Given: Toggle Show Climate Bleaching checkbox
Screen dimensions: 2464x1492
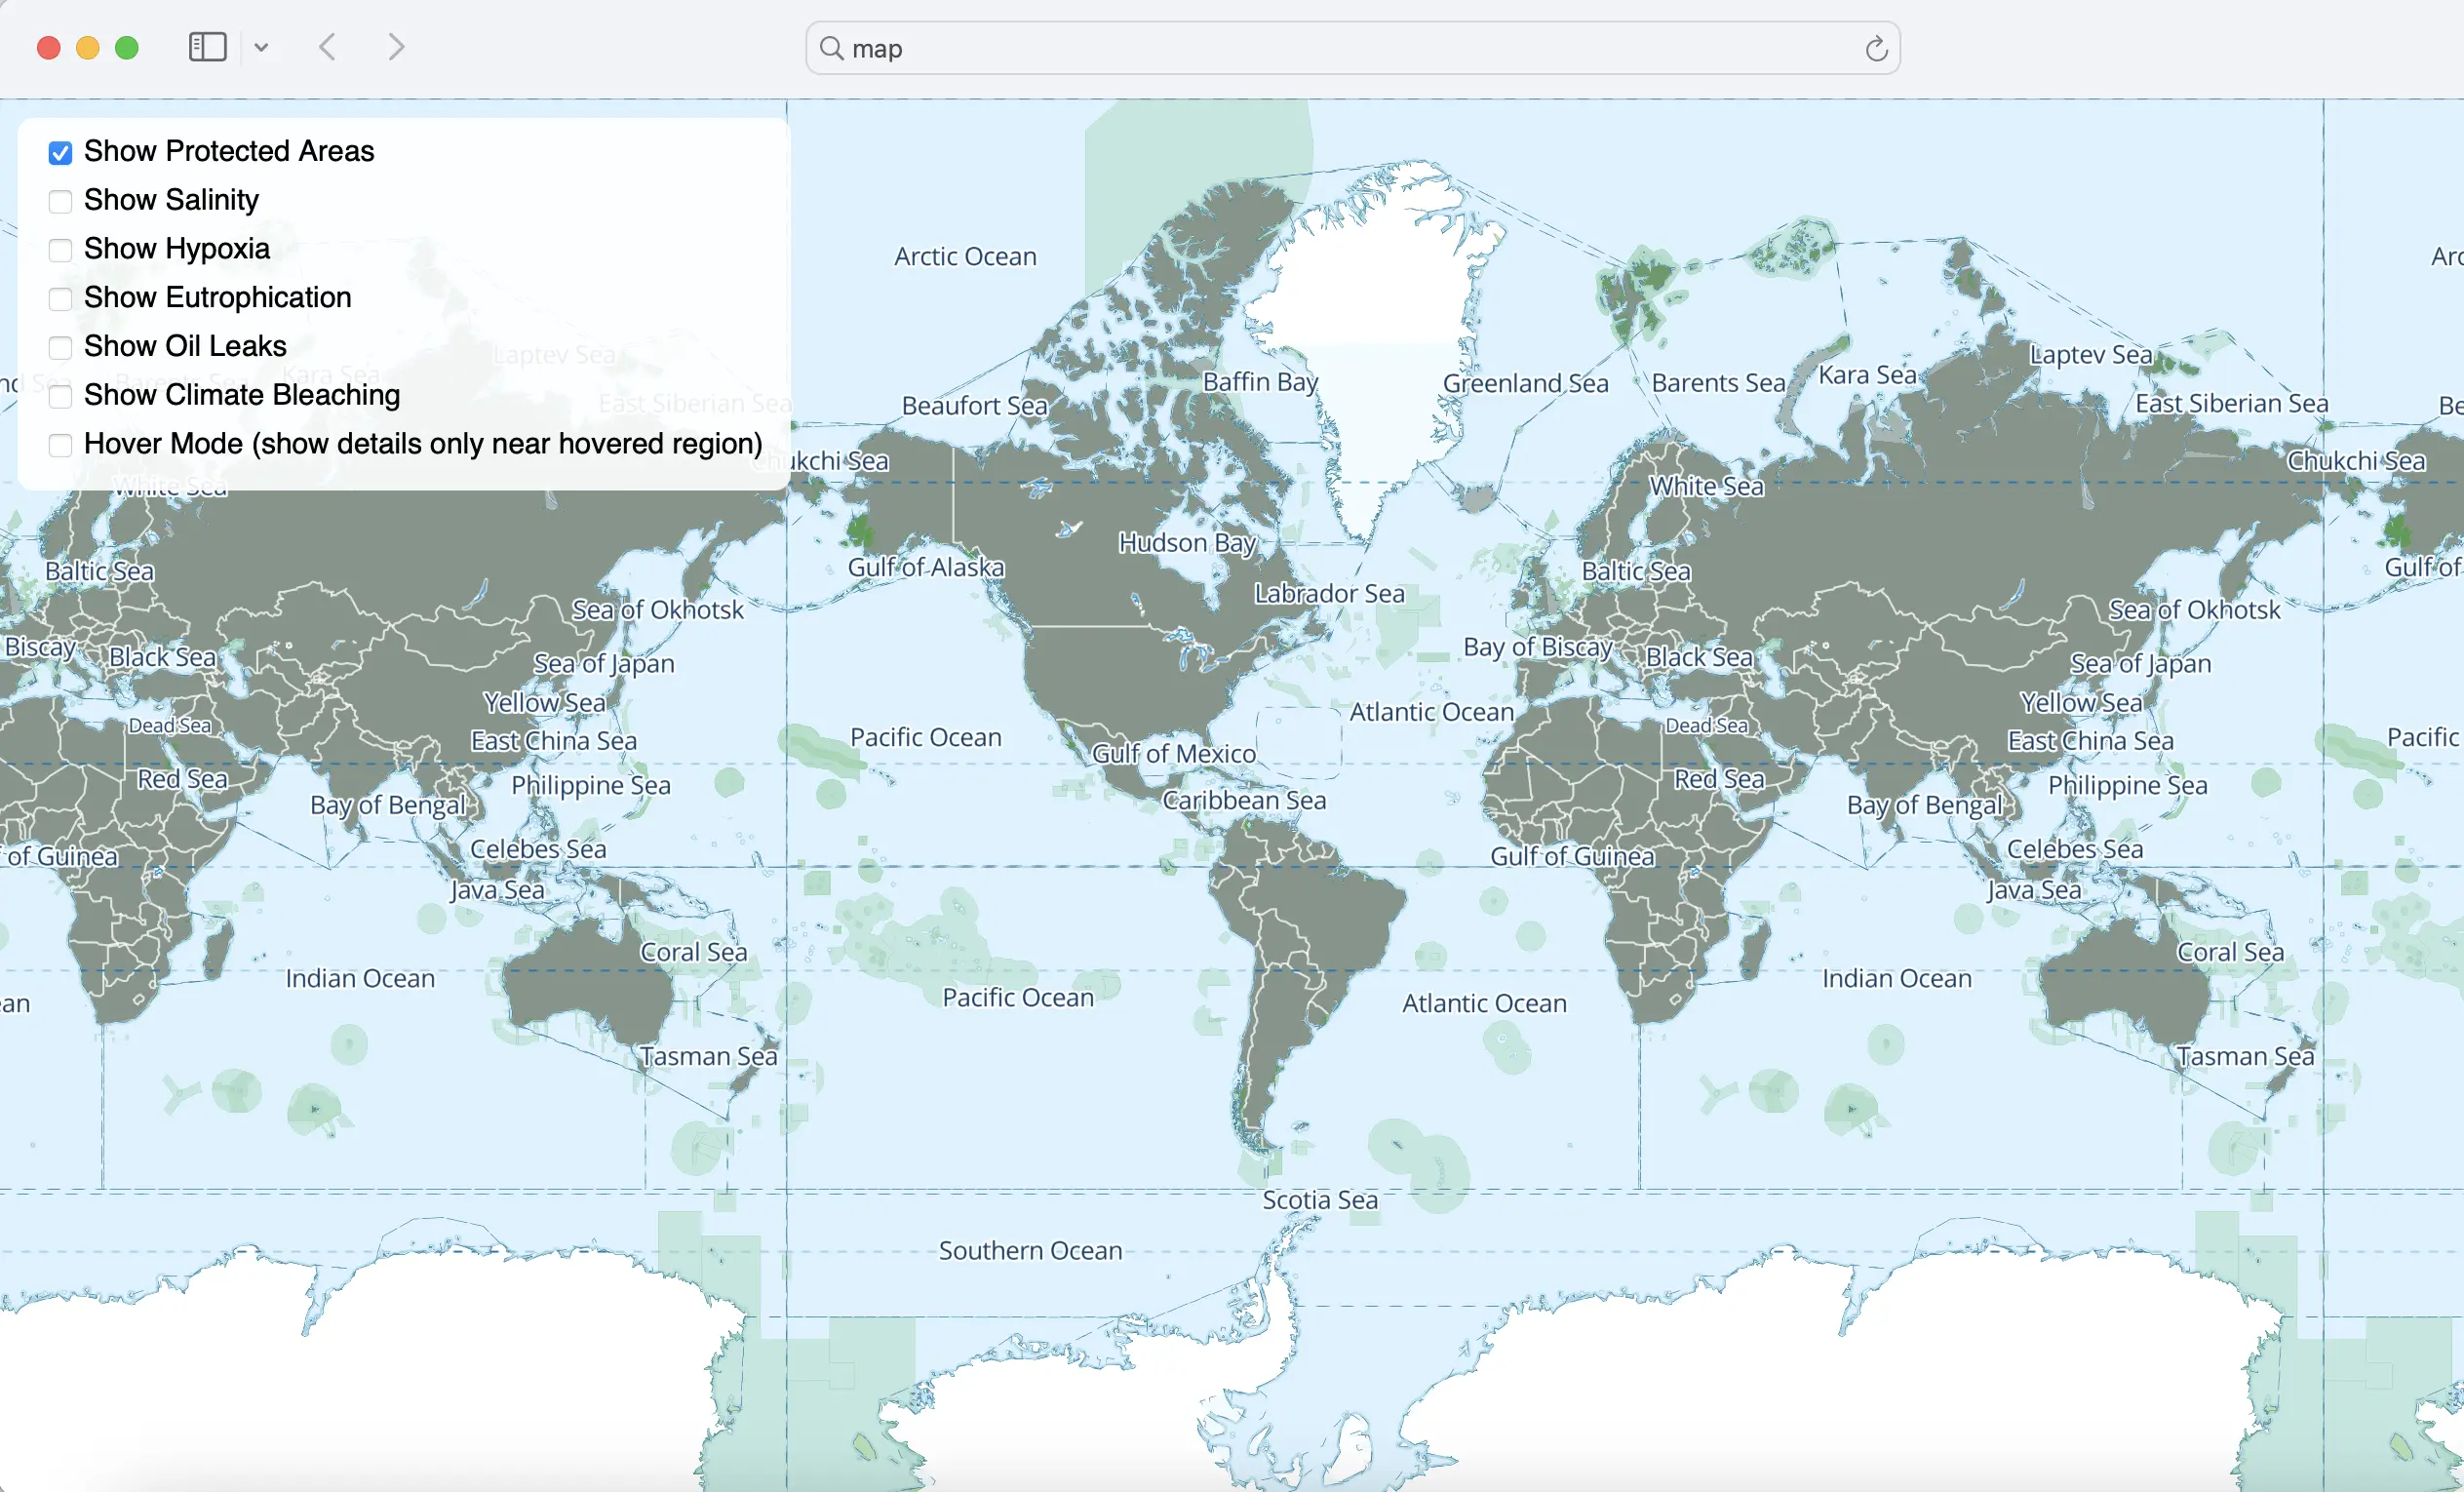Looking at the screenshot, I should click(x=60, y=396).
